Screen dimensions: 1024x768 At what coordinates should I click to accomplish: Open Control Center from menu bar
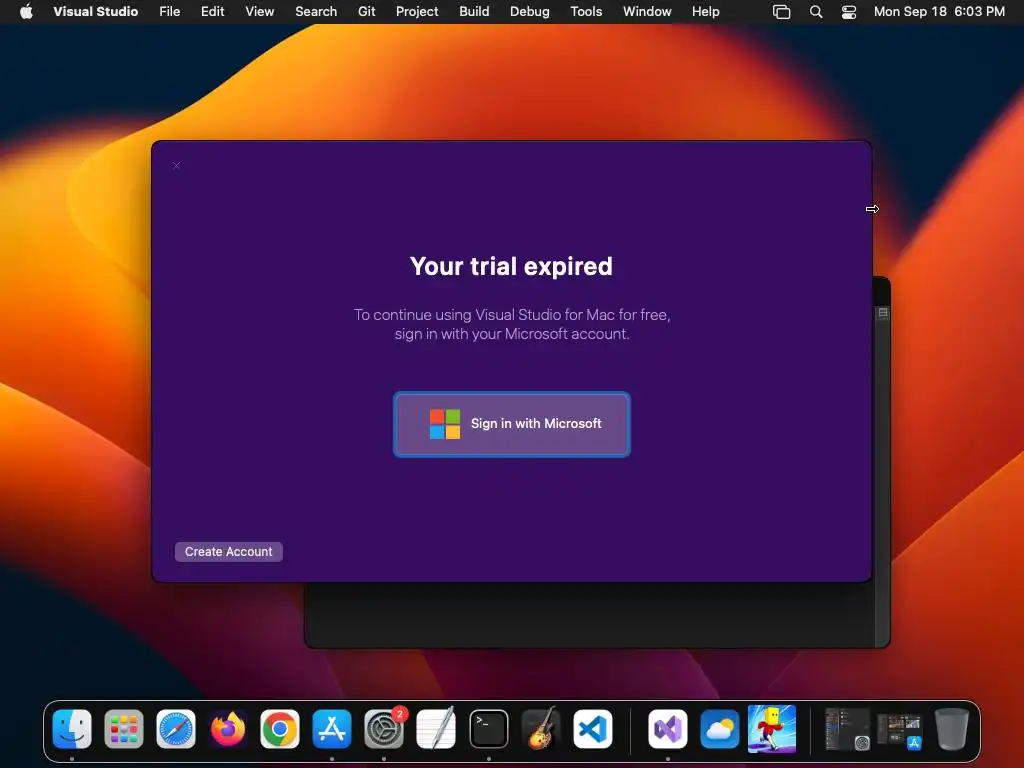point(848,12)
